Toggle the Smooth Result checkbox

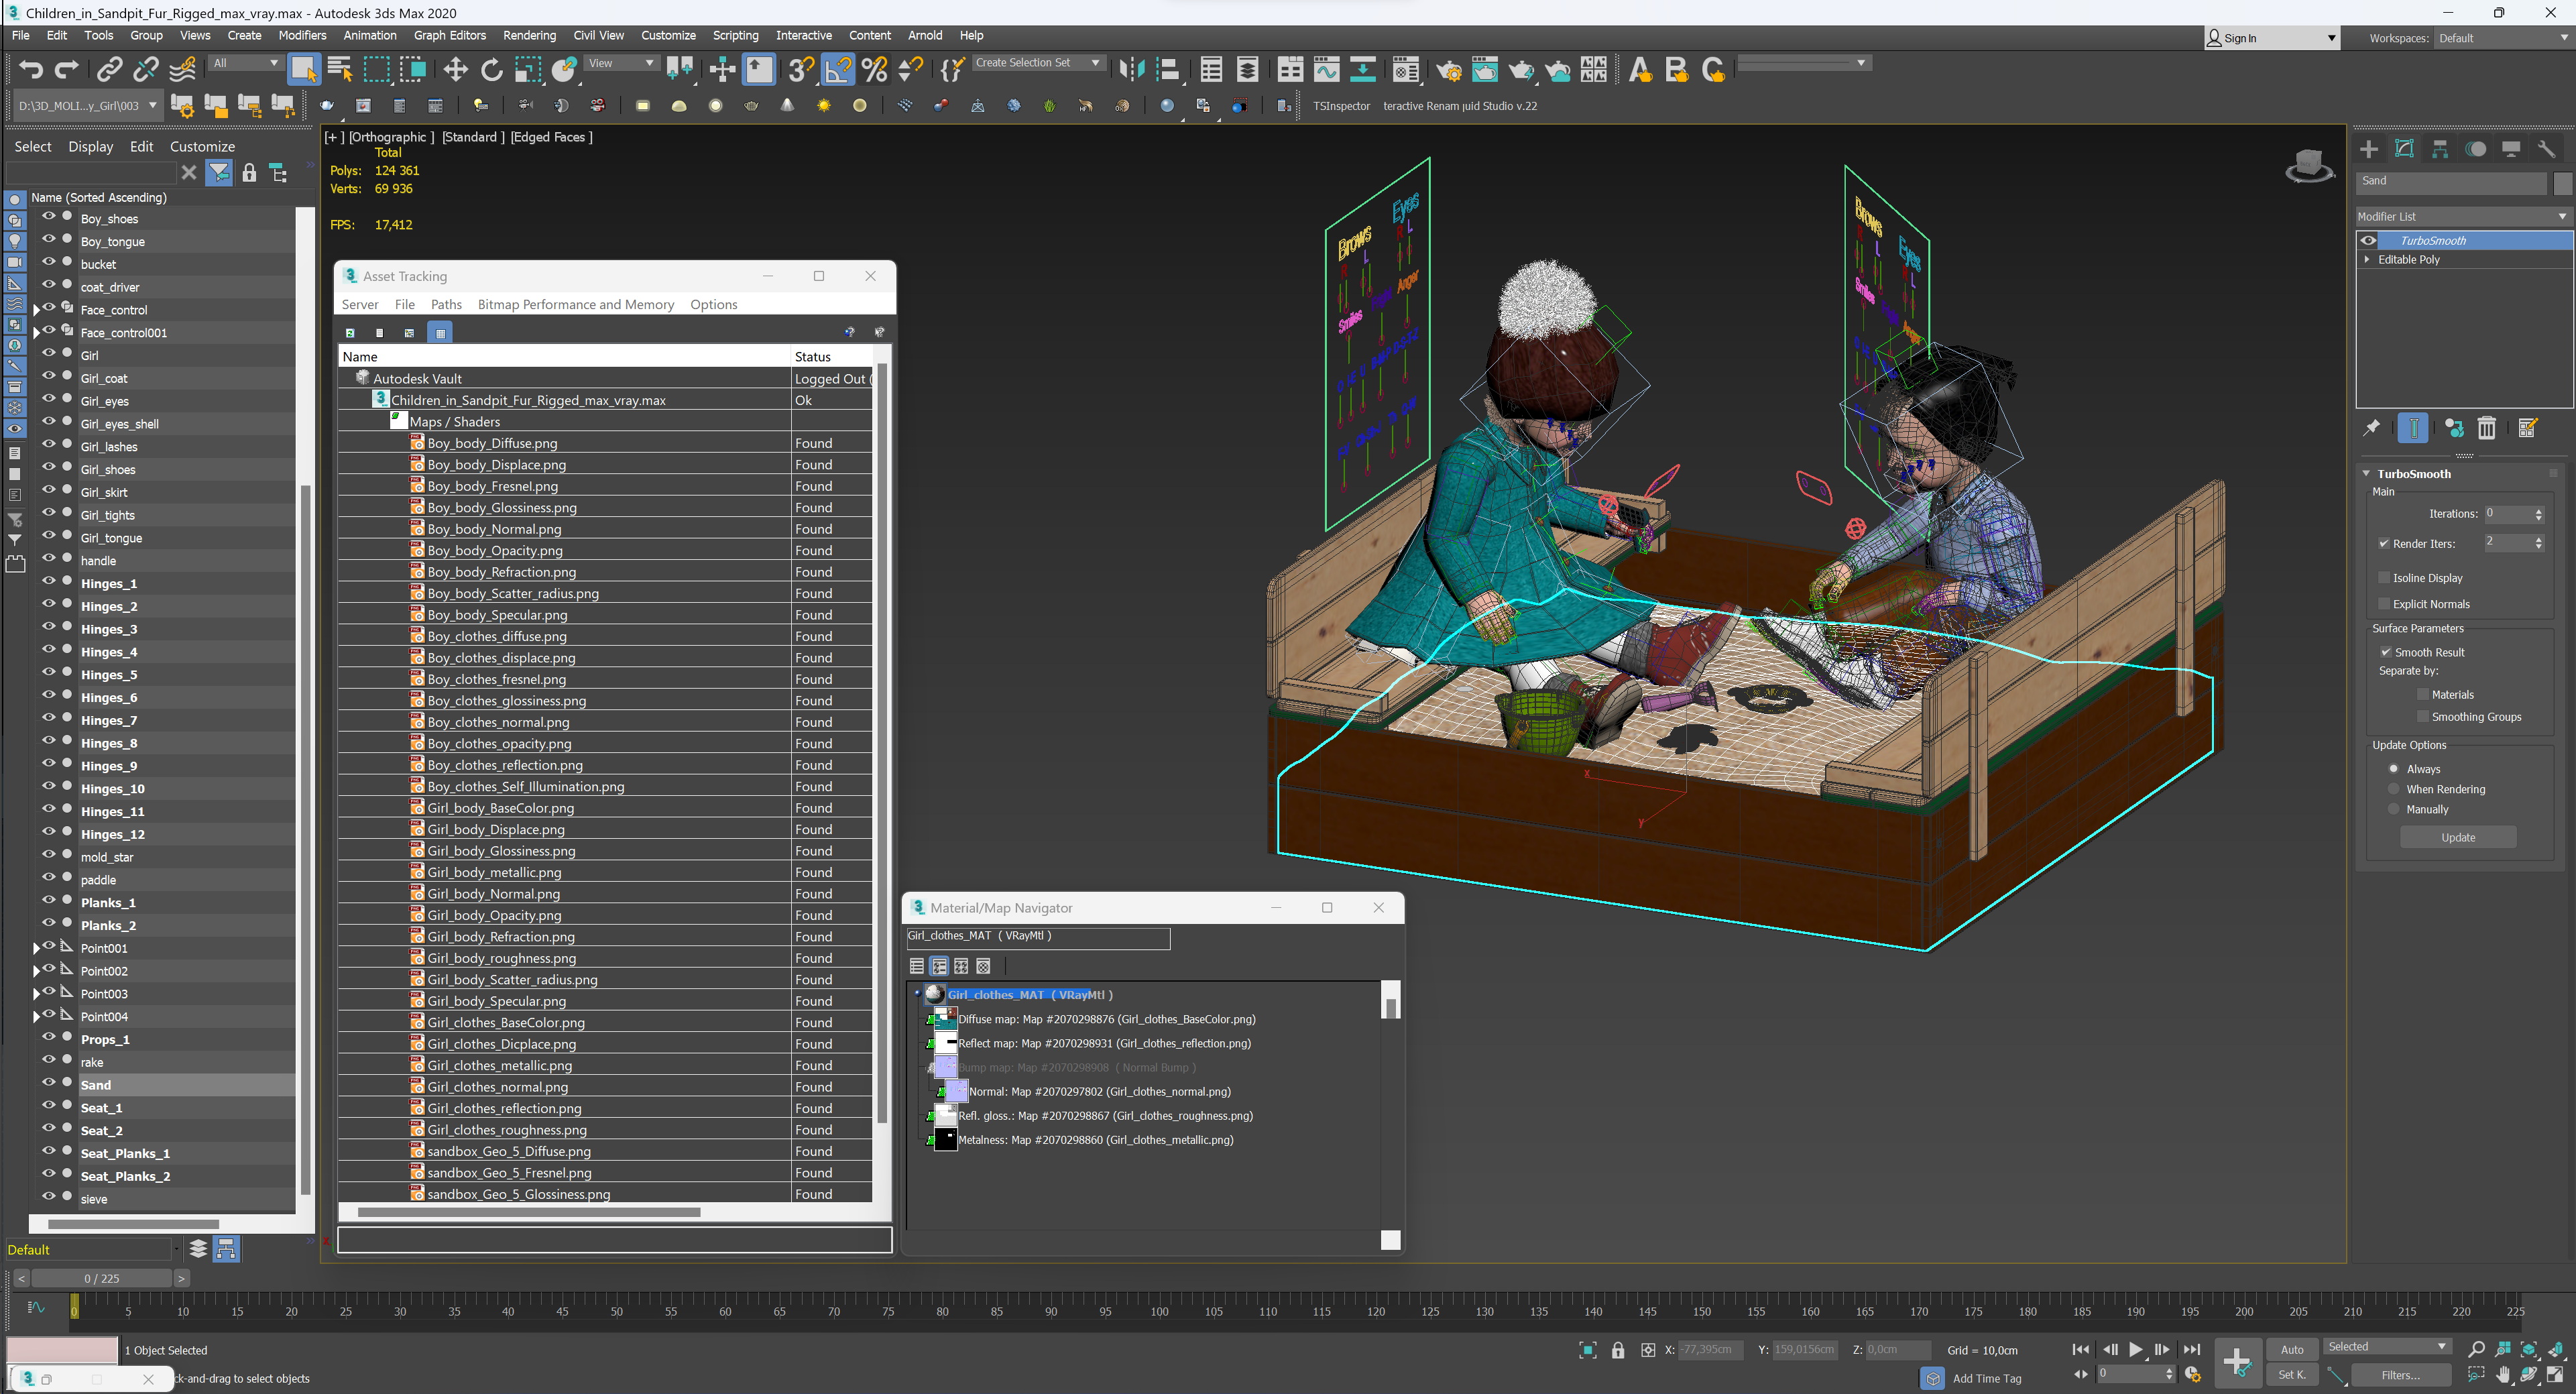coord(2386,652)
